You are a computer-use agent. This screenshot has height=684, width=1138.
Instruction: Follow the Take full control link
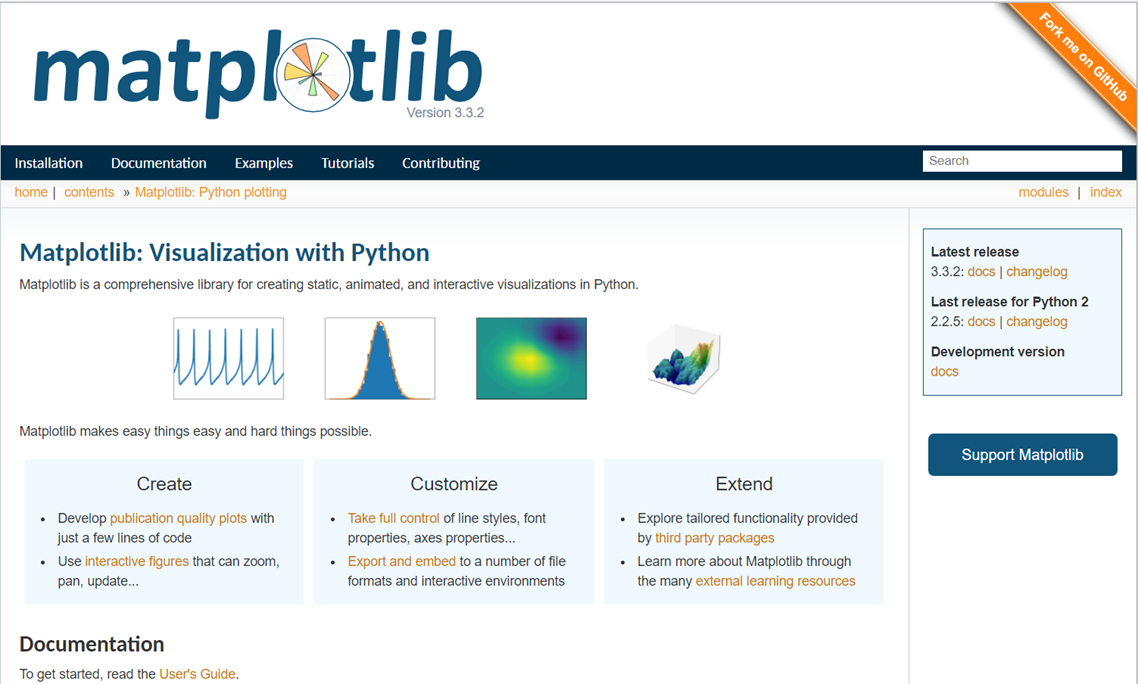point(393,518)
